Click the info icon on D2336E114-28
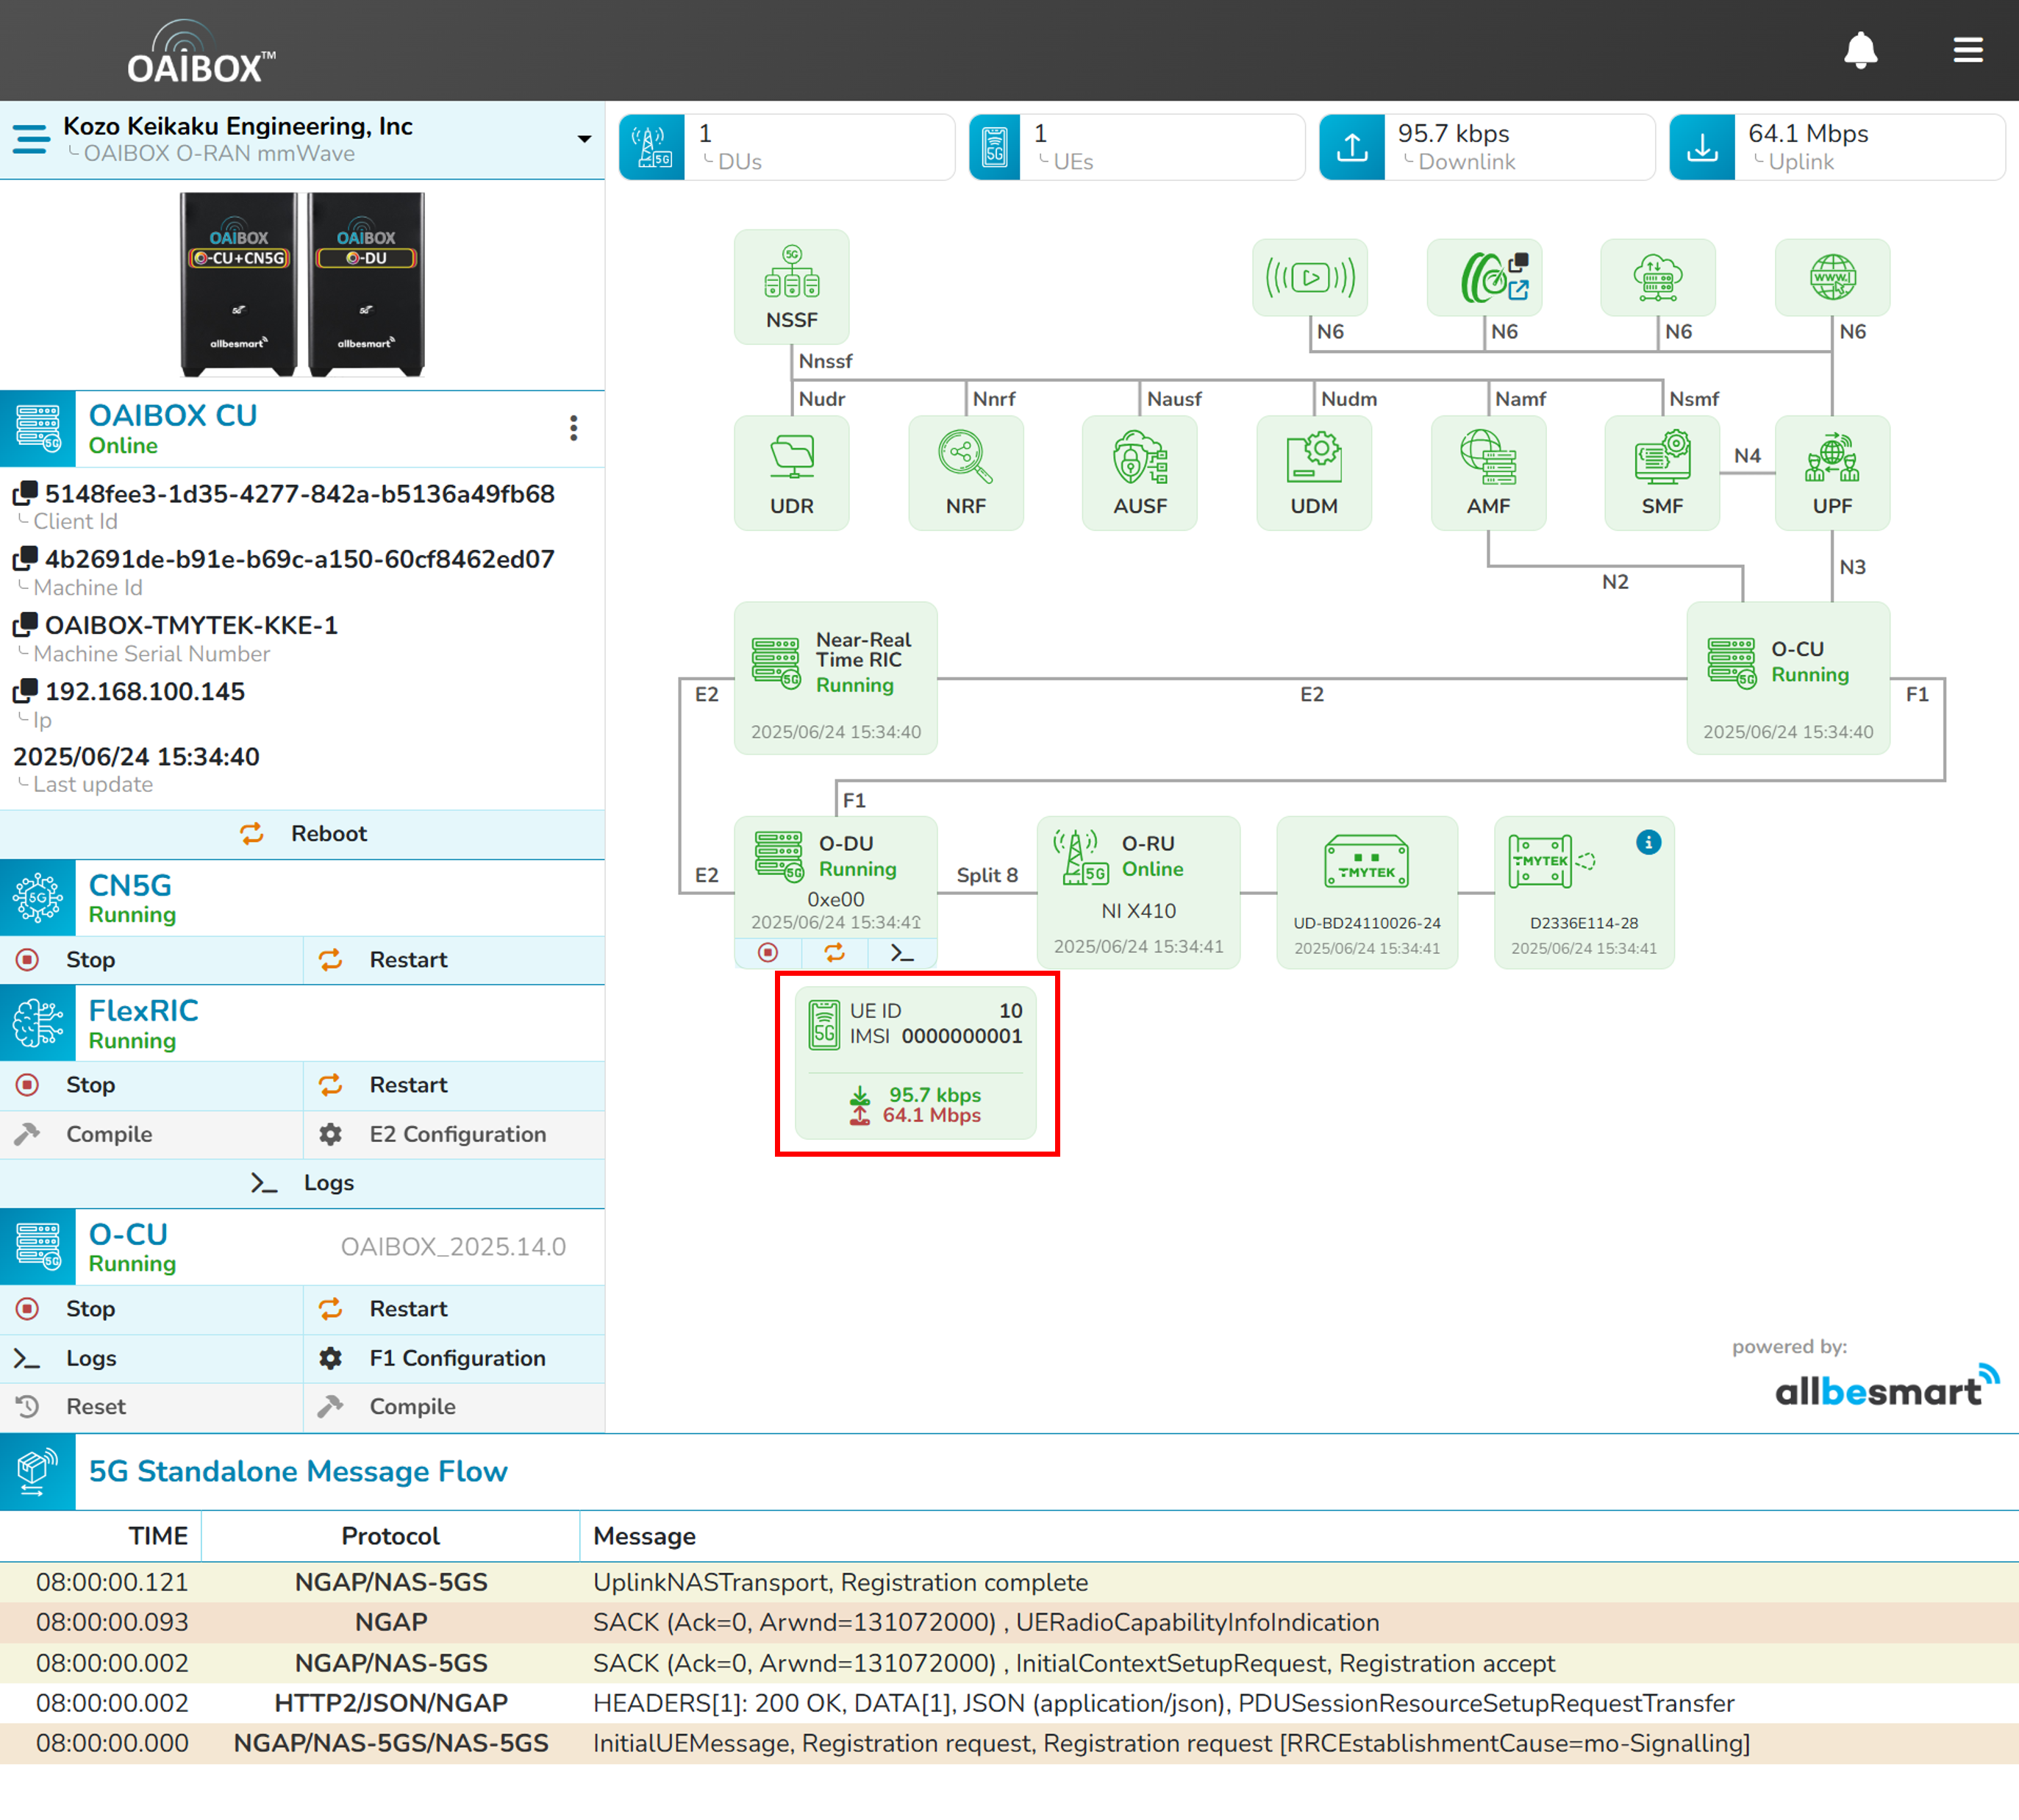This screenshot has height=1820, width=2019. click(x=1648, y=842)
